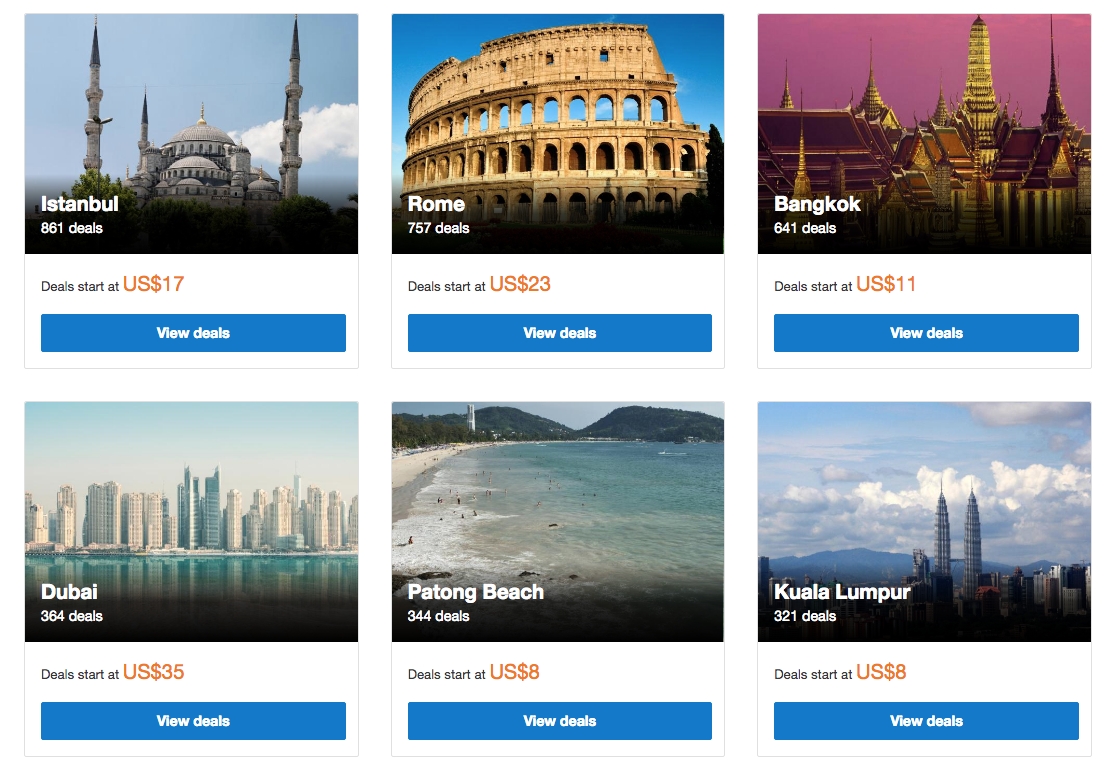Image resolution: width=1109 pixels, height=770 pixels.
Task: Click View deals button for Istanbul
Action: (193, 333)
